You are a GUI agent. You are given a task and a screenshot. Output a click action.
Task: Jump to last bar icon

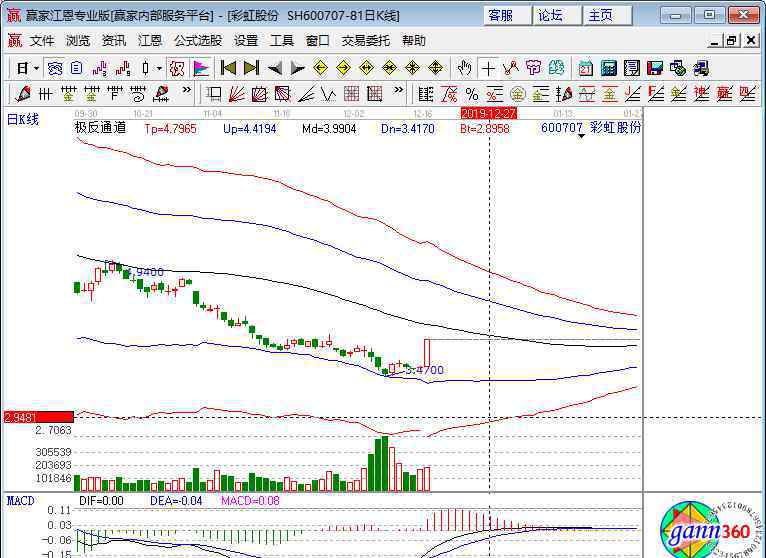[x=251, y=68]
